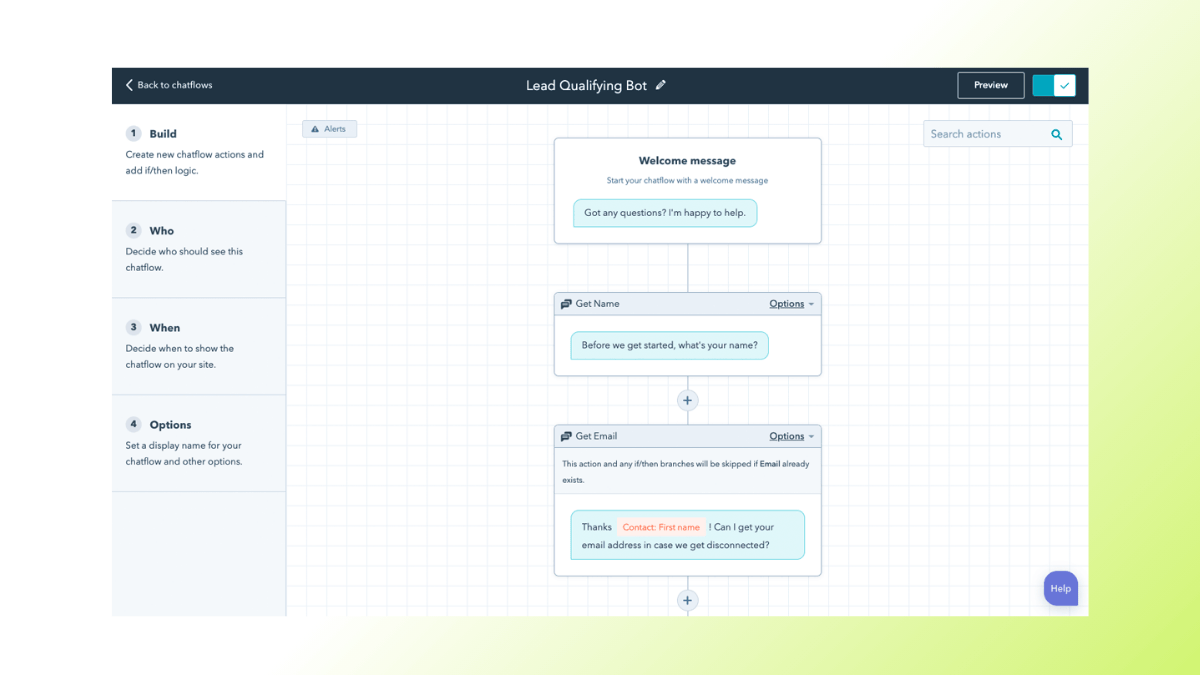Select the Contact: First name token
The width and height of the screenshot is (1200, 675).
(660, 527)
